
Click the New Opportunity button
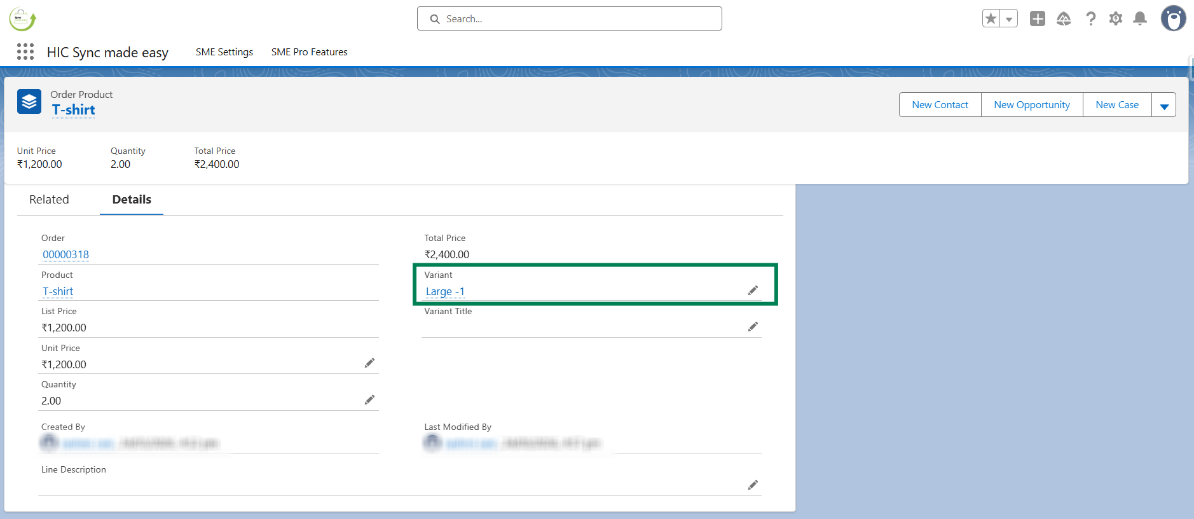pos(1032,105)
